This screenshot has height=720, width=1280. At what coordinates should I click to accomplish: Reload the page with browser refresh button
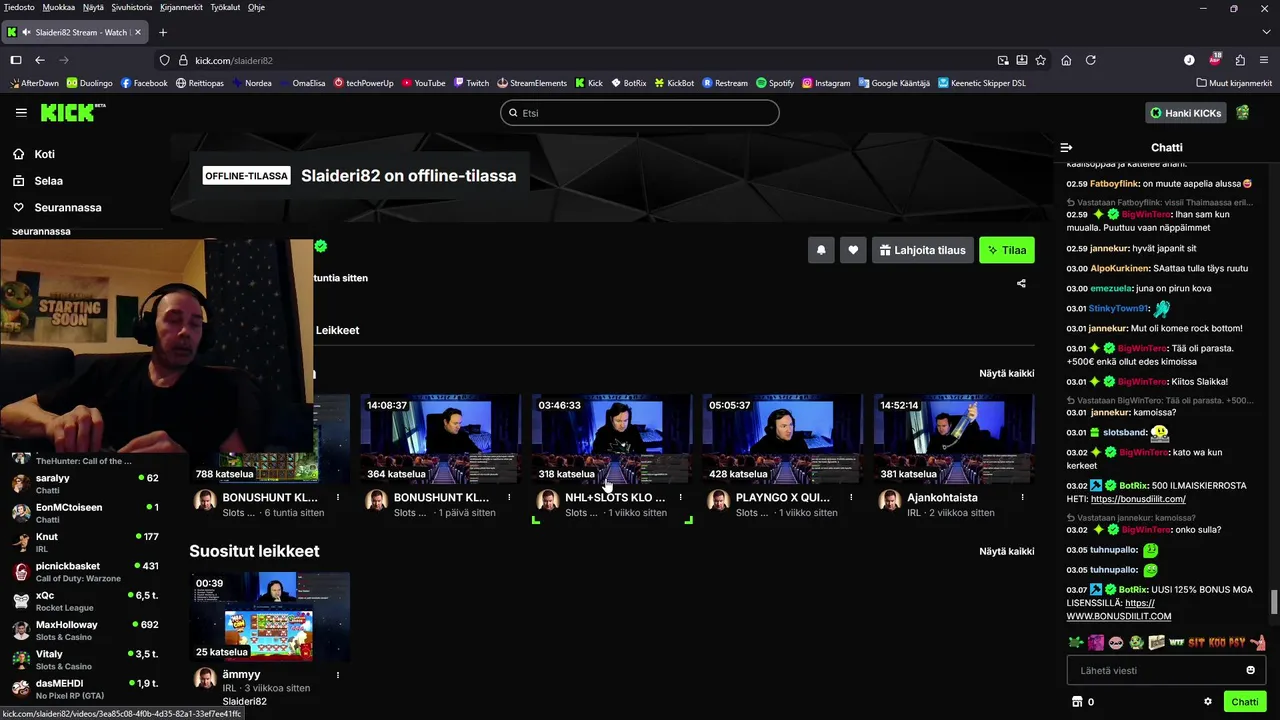click(1090, 60)
